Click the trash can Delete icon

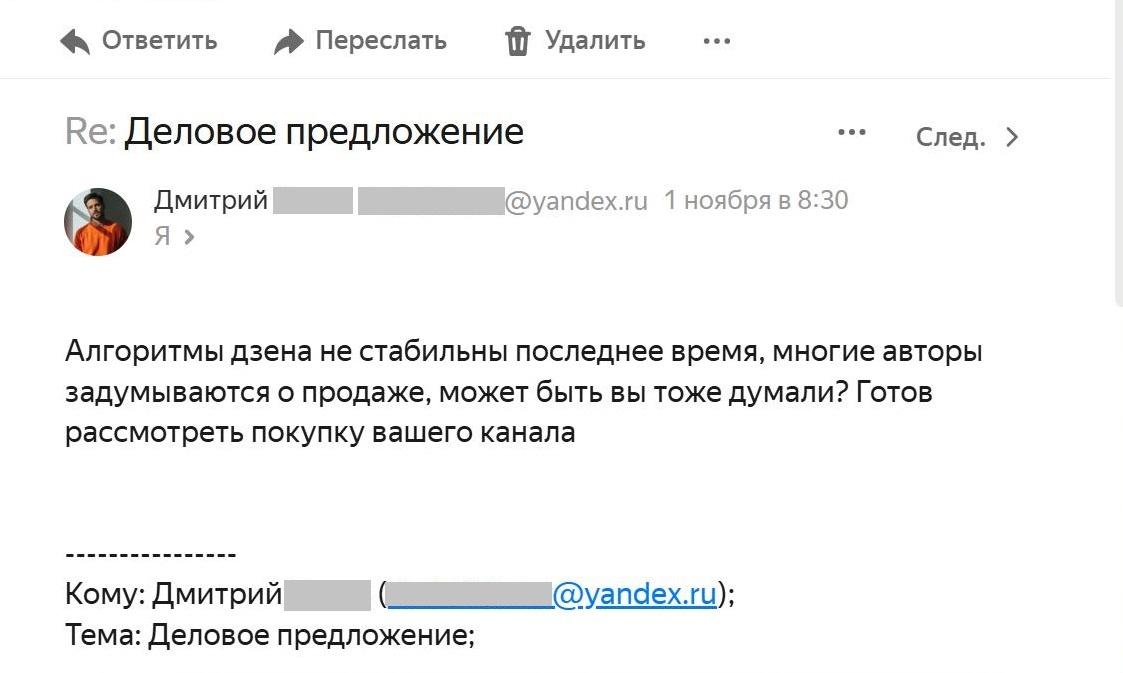[518, 40]
